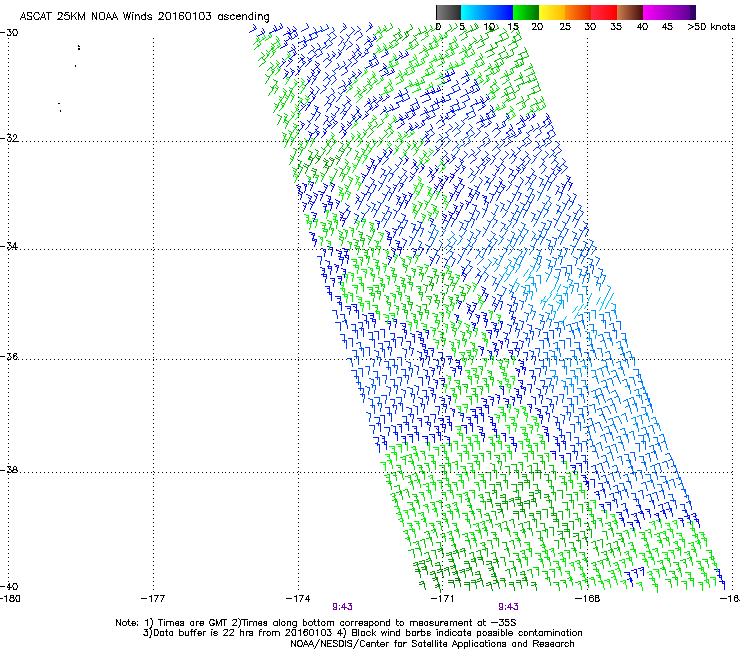
Task: Click the '-180' longitude axis label
Action: click(10, 599)
